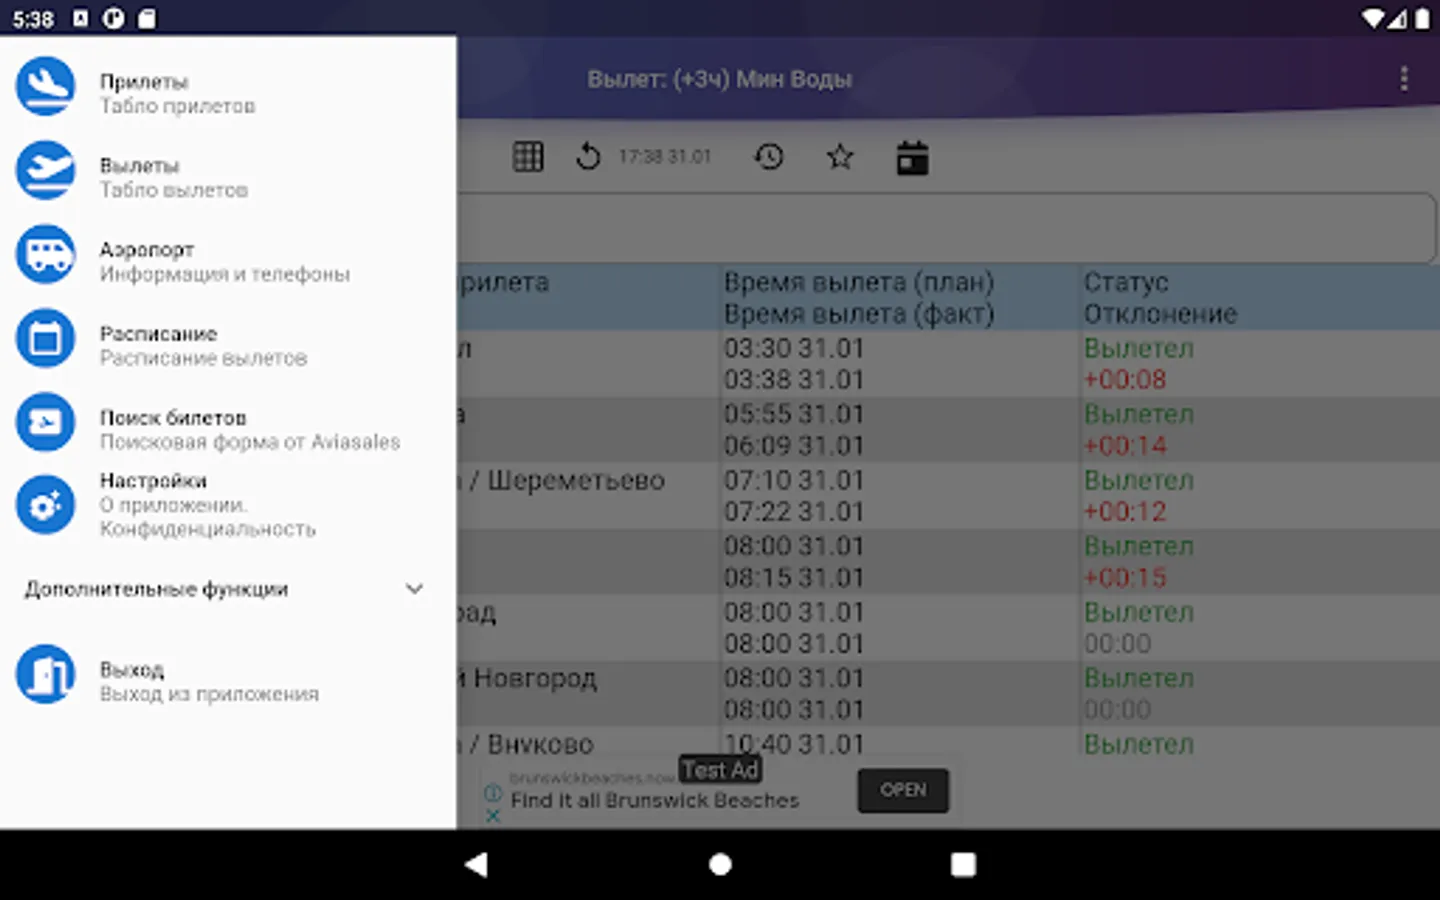Tap the favorites star icon

point(840,157)
